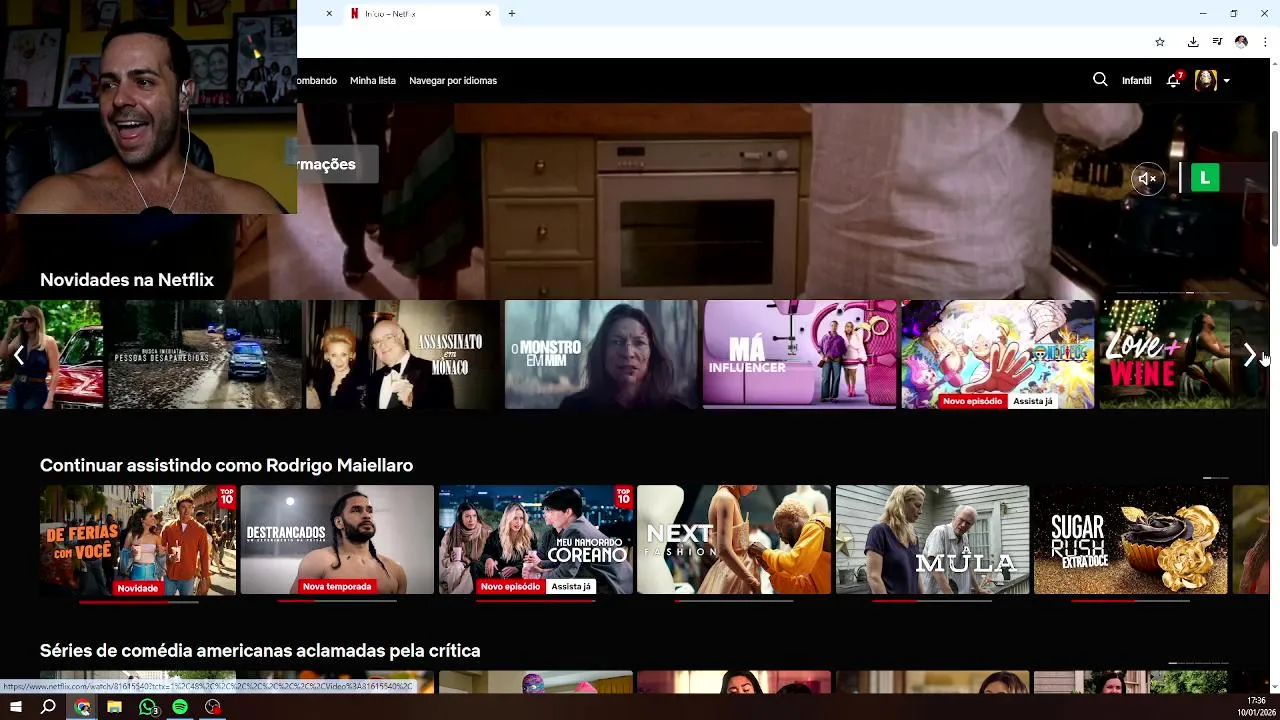This screenshot has width=1280, height=720.
Task: Open Netflix search magnifier icon
Action: [1100, 80]
